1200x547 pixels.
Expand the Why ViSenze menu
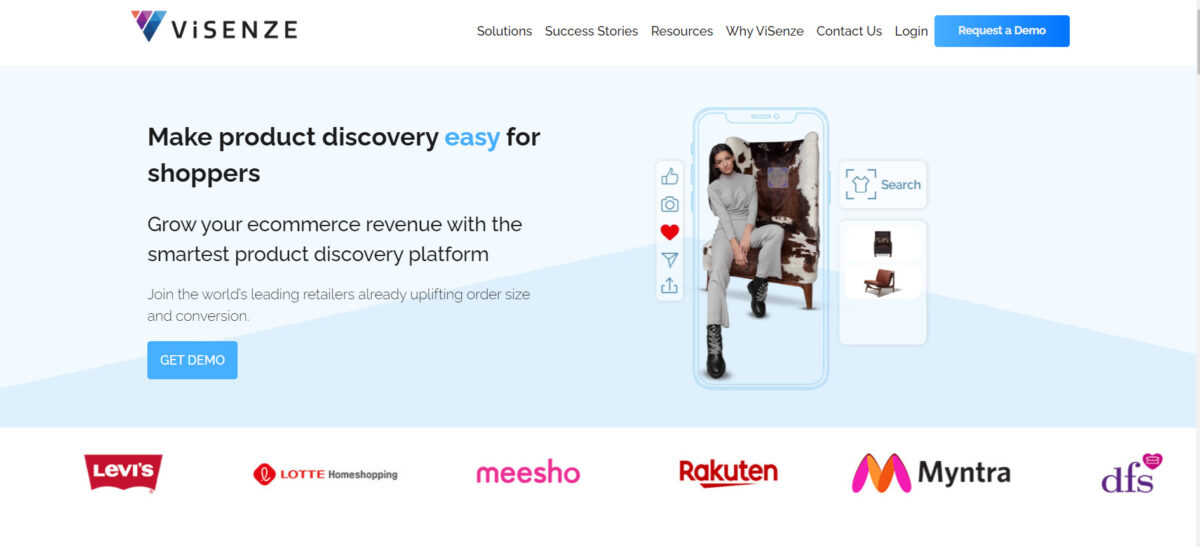point(765,31)
